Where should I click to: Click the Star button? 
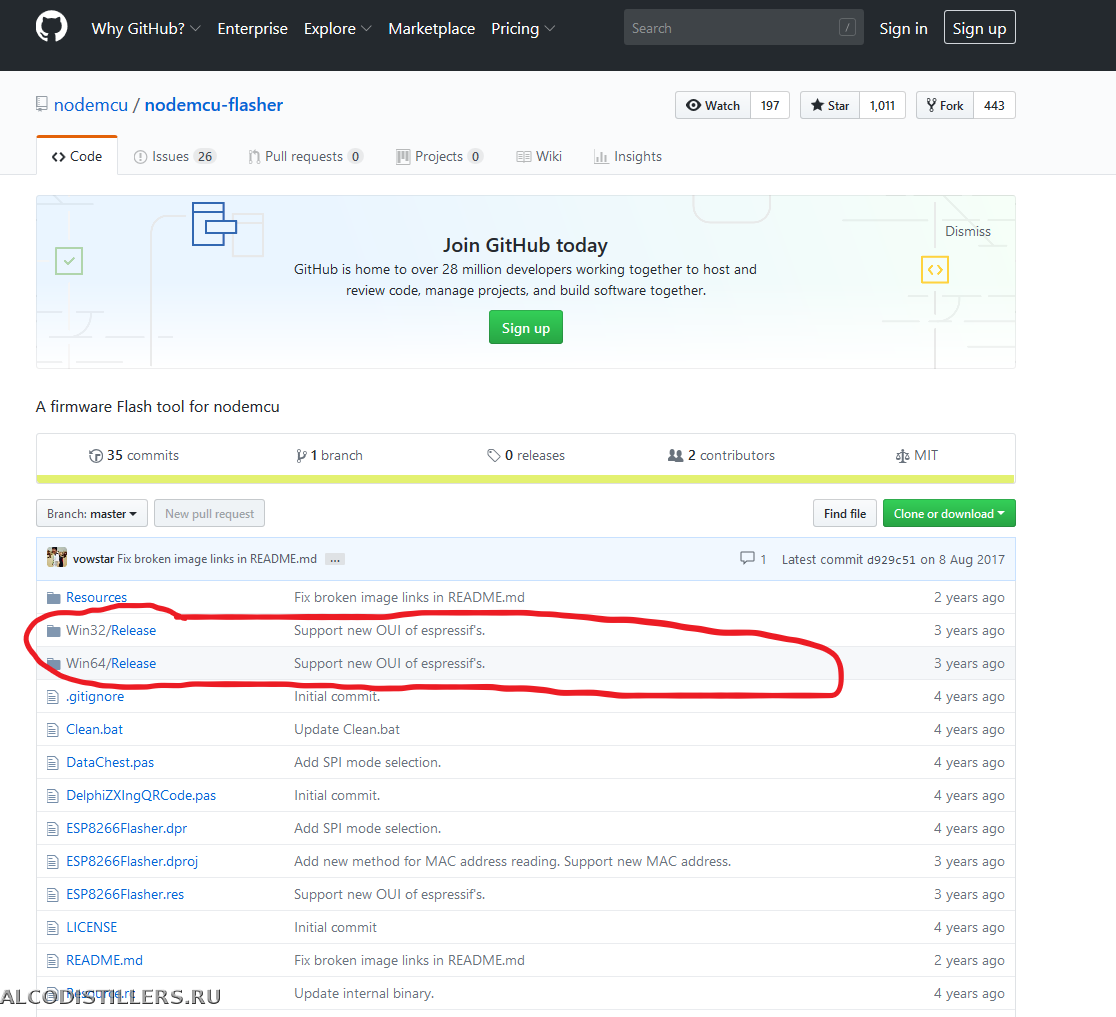pyautogui.click(x=830, y=105)
